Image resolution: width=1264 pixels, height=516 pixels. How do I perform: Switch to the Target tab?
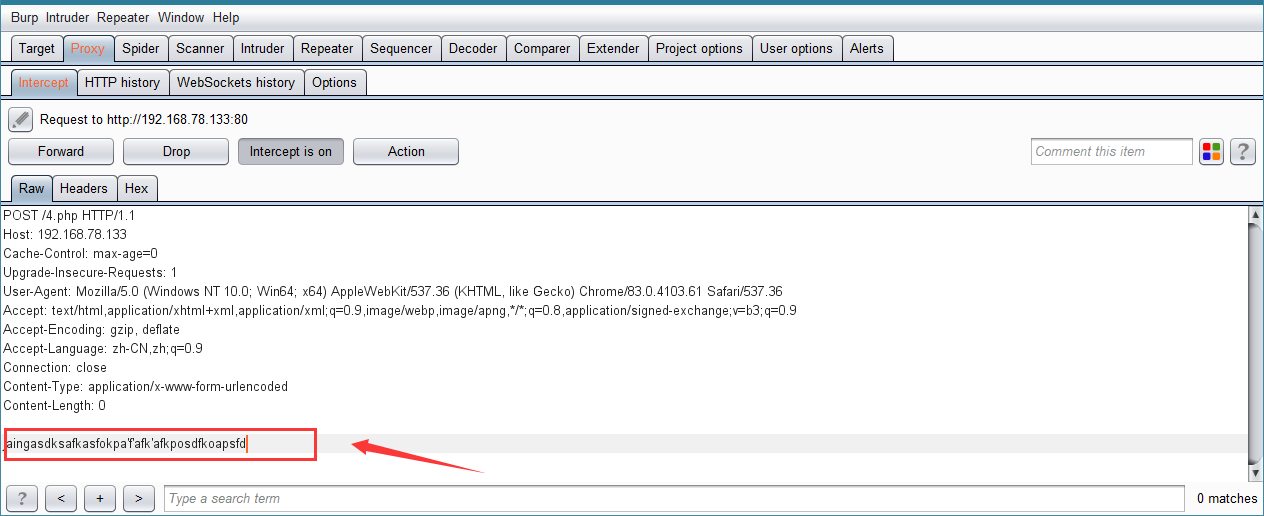tap(37, 48)
